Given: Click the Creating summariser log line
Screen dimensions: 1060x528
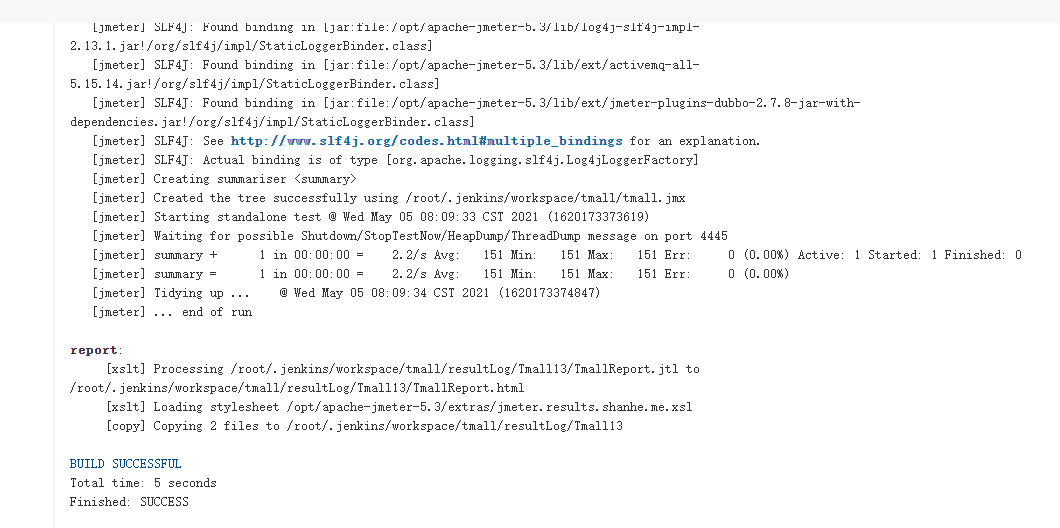Looking at the screenshot, I should coord(224,179).
